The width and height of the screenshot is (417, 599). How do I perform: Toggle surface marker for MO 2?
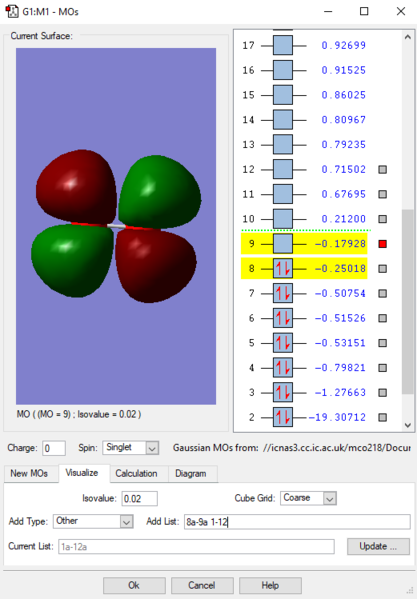[x=382, y=417]
